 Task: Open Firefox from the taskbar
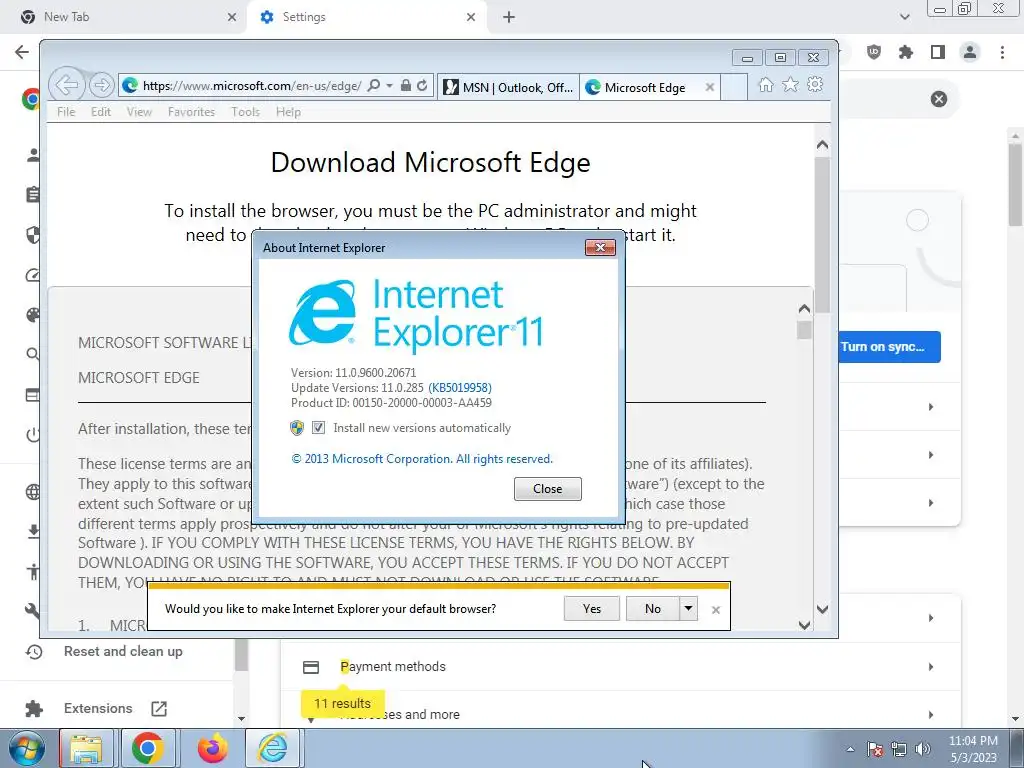coord(212,748)
